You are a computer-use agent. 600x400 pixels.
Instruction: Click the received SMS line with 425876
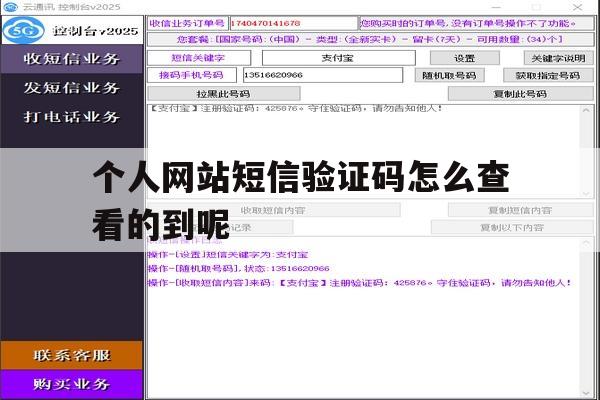(296, 108)
